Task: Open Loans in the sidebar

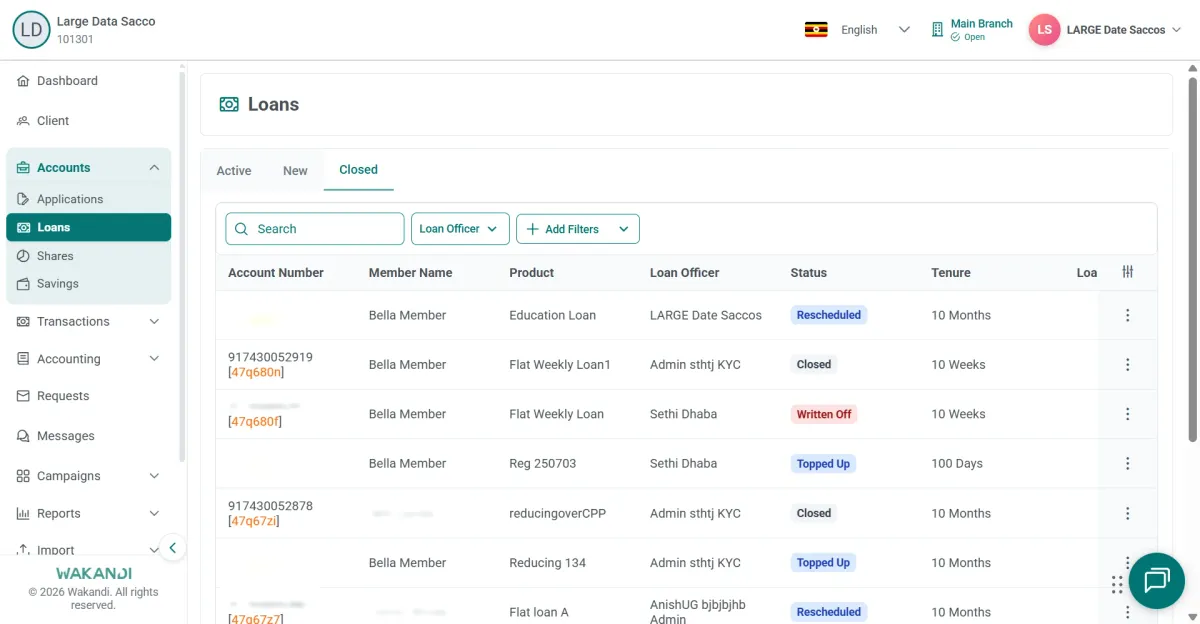Action: coord(89,227)
